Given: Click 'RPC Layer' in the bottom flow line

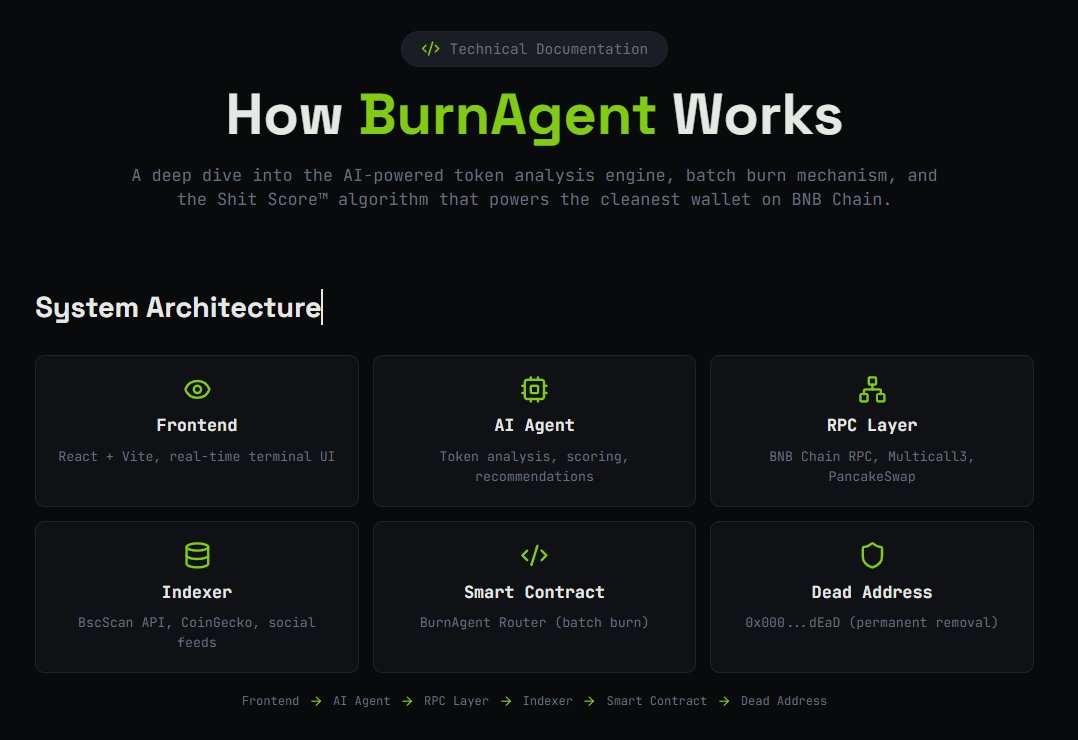Looking at the screenshot, I should [456, 701].
